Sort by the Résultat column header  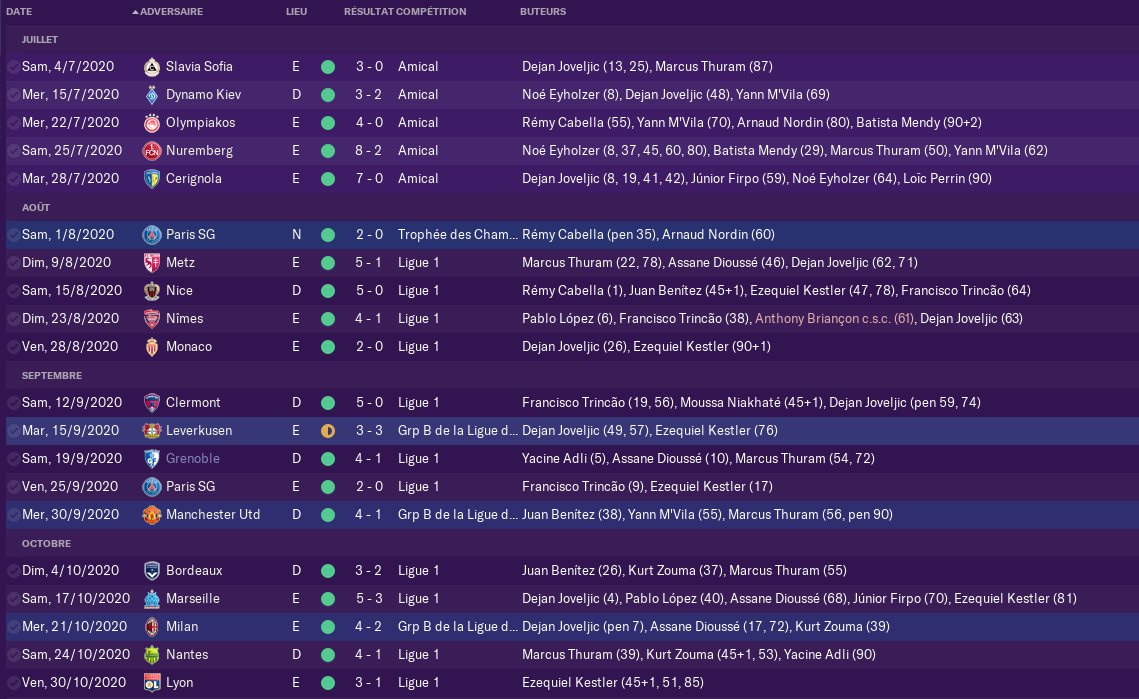(368, 12)
